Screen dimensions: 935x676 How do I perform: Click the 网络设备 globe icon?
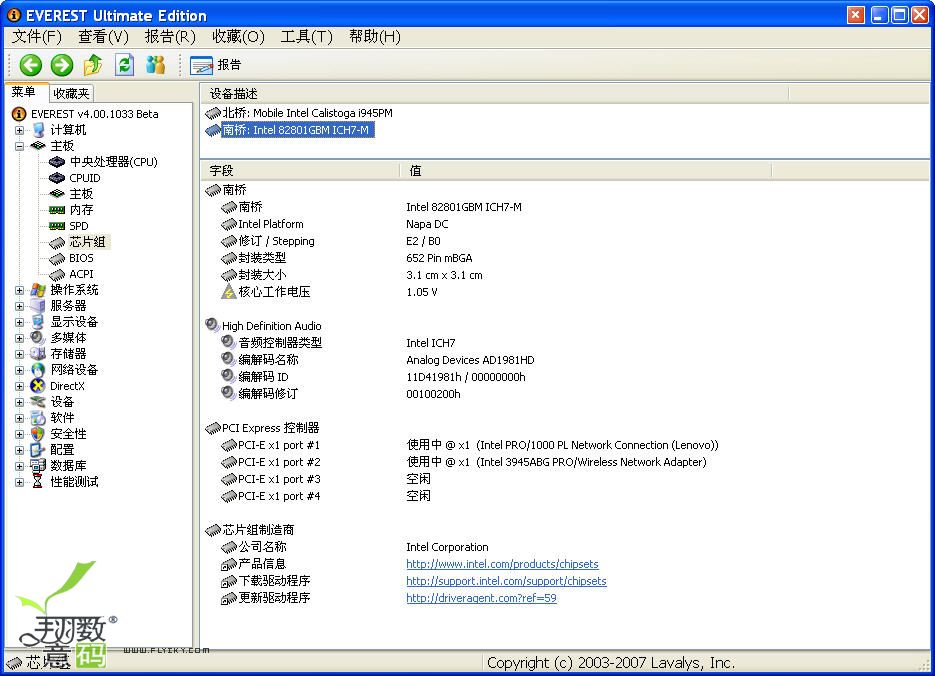(38, 370)
